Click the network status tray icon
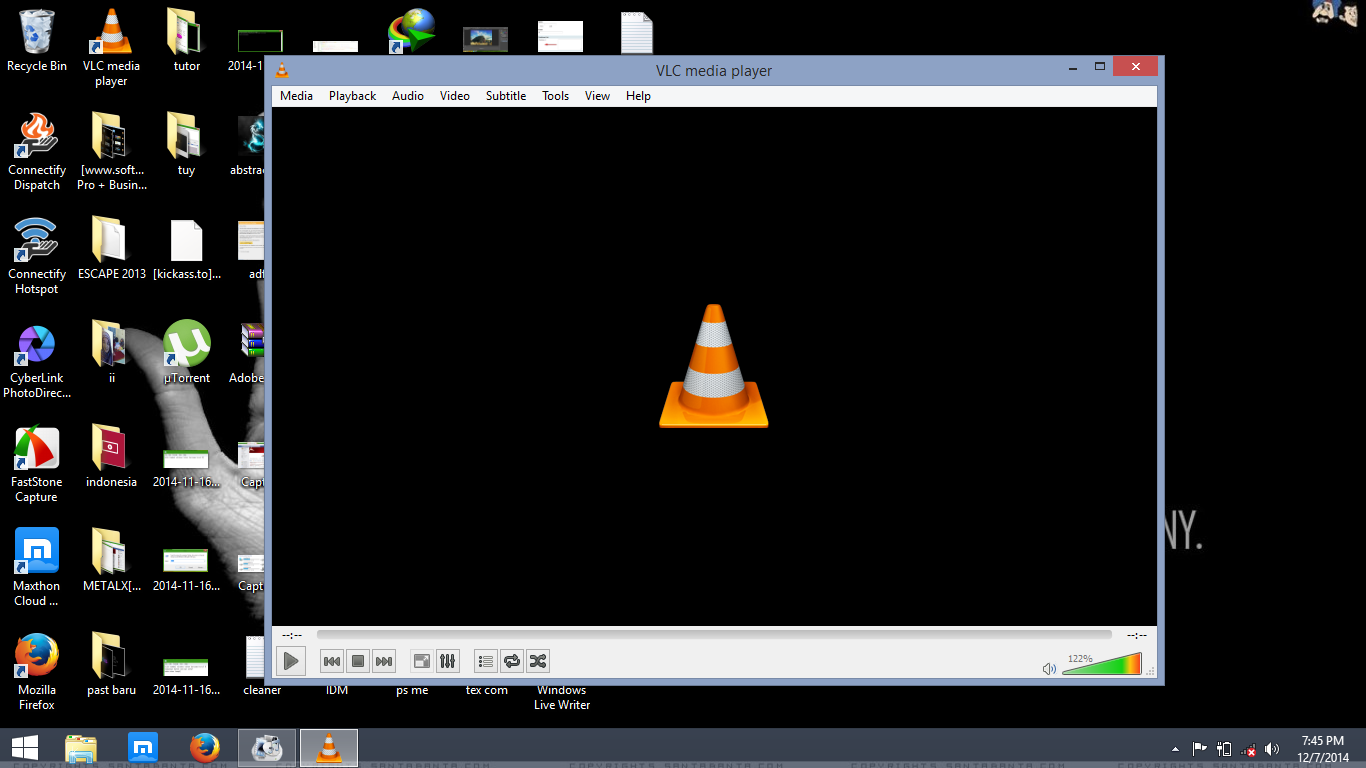 (1248, 748)
